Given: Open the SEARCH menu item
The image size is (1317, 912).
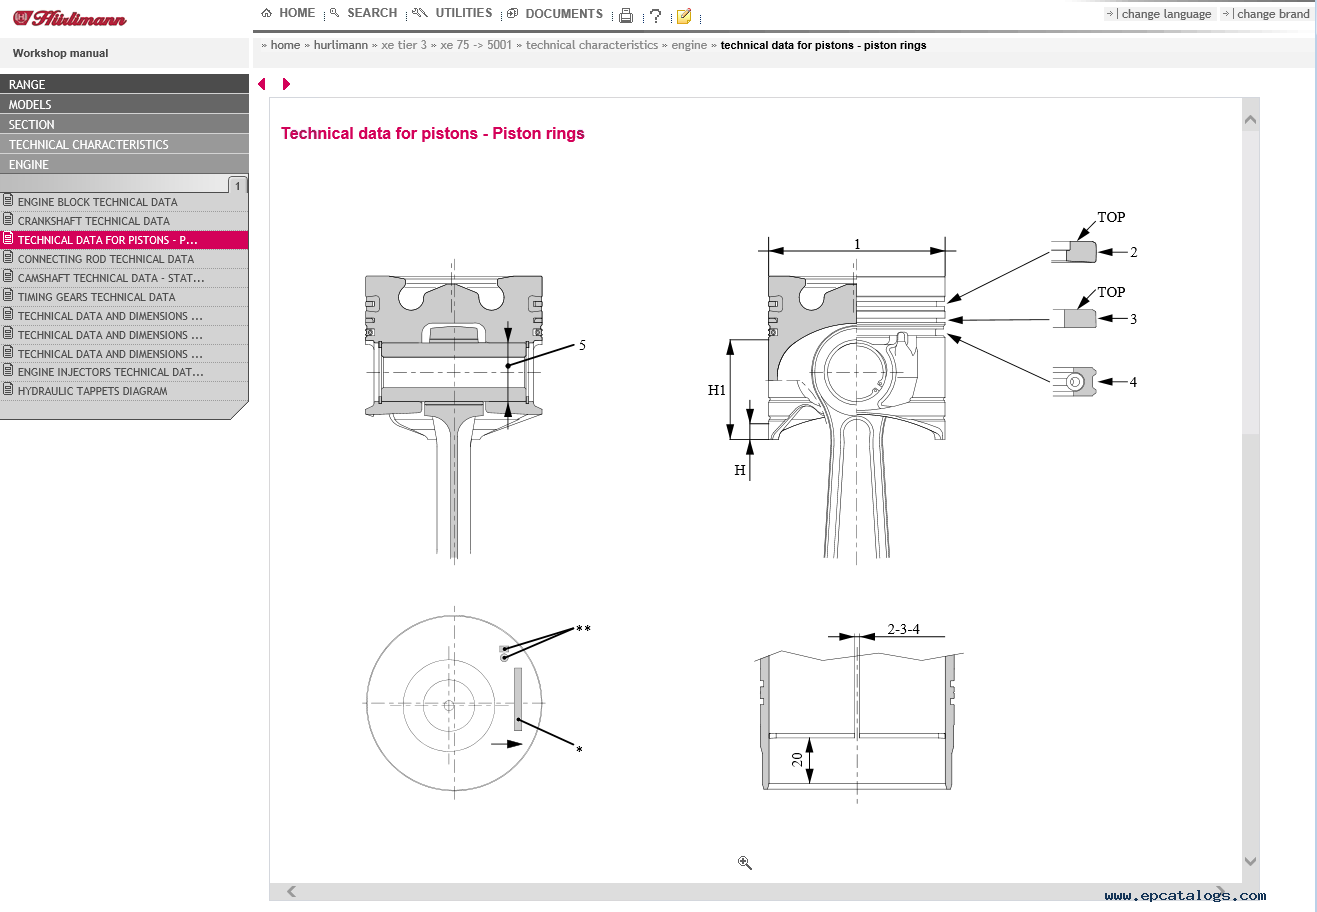Looking at the screenshot, I should pos(364,13).
